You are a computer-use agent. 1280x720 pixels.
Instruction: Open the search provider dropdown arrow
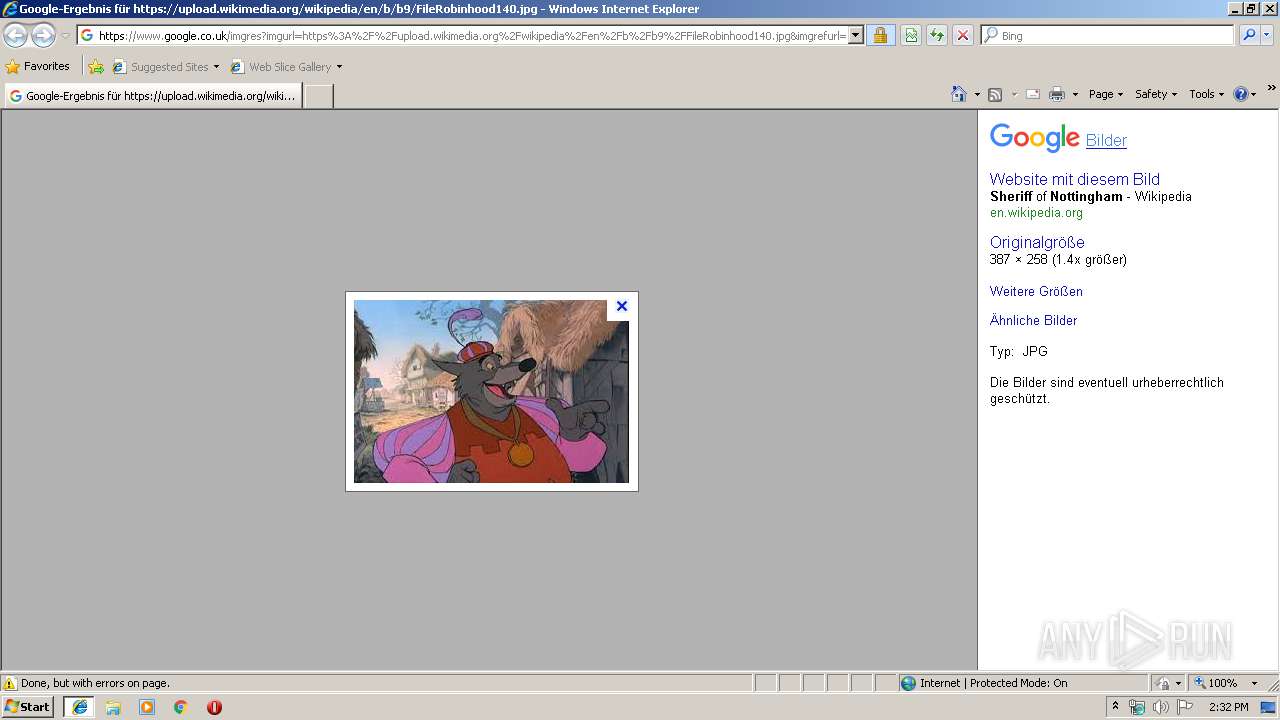pos(1267,35)
